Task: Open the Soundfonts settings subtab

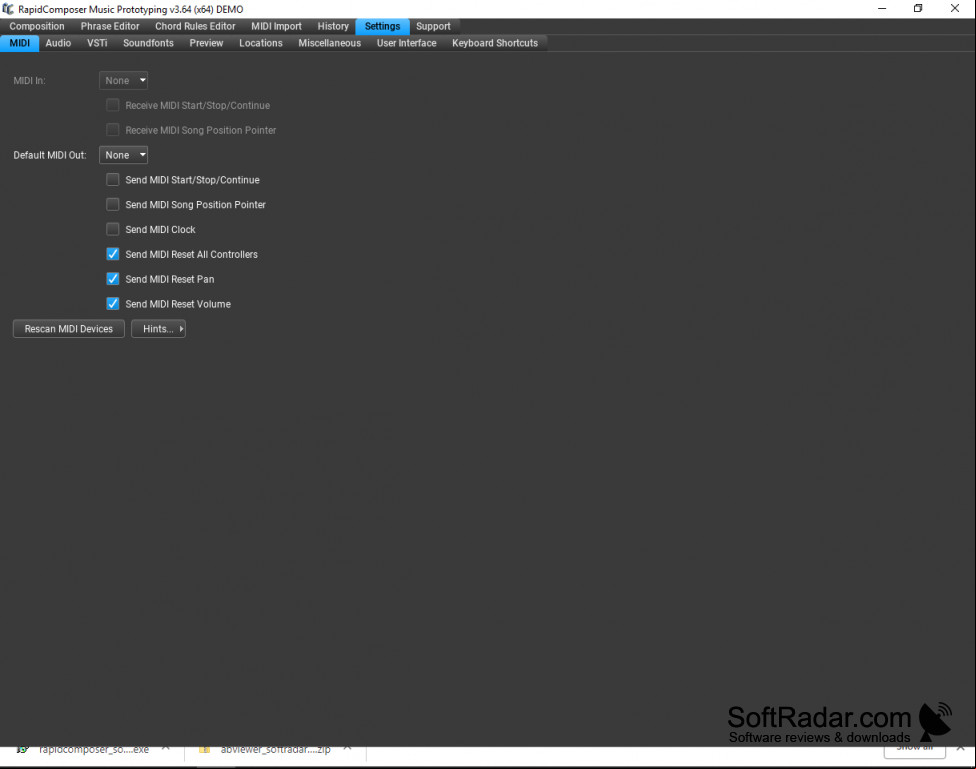Action: 148,43
